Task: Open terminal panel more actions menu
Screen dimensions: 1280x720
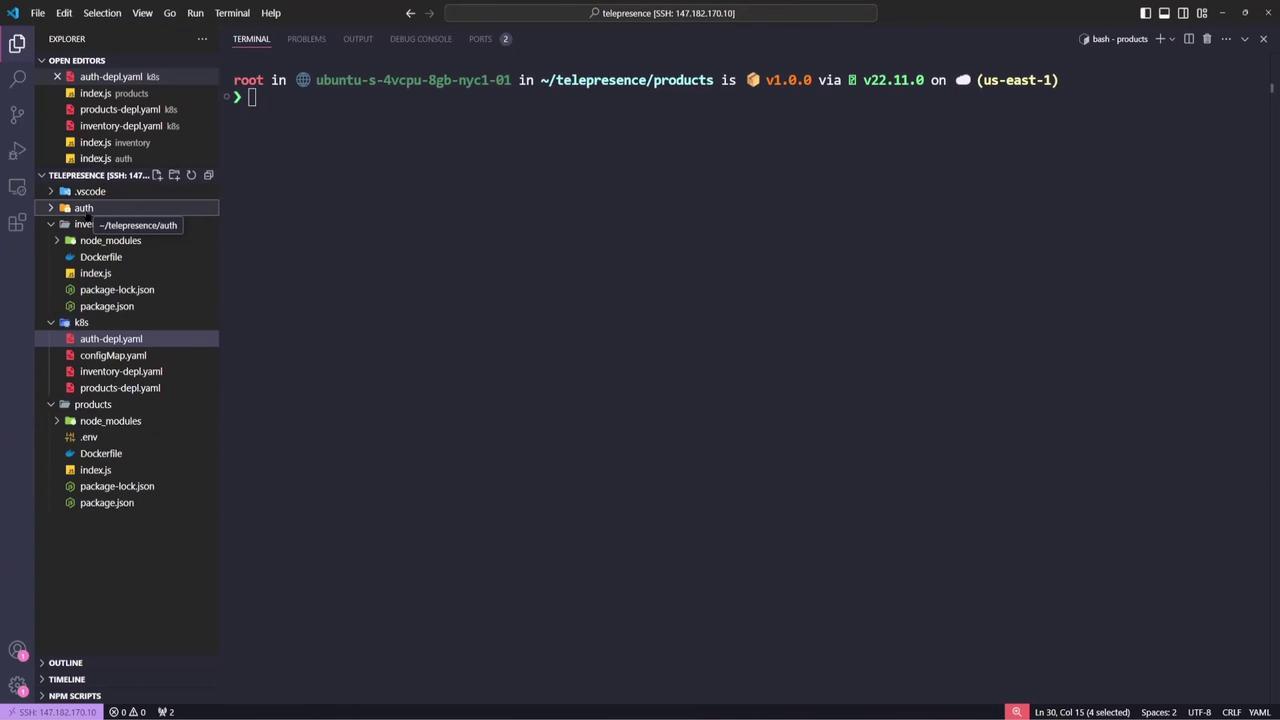Action: point(1226,39)
